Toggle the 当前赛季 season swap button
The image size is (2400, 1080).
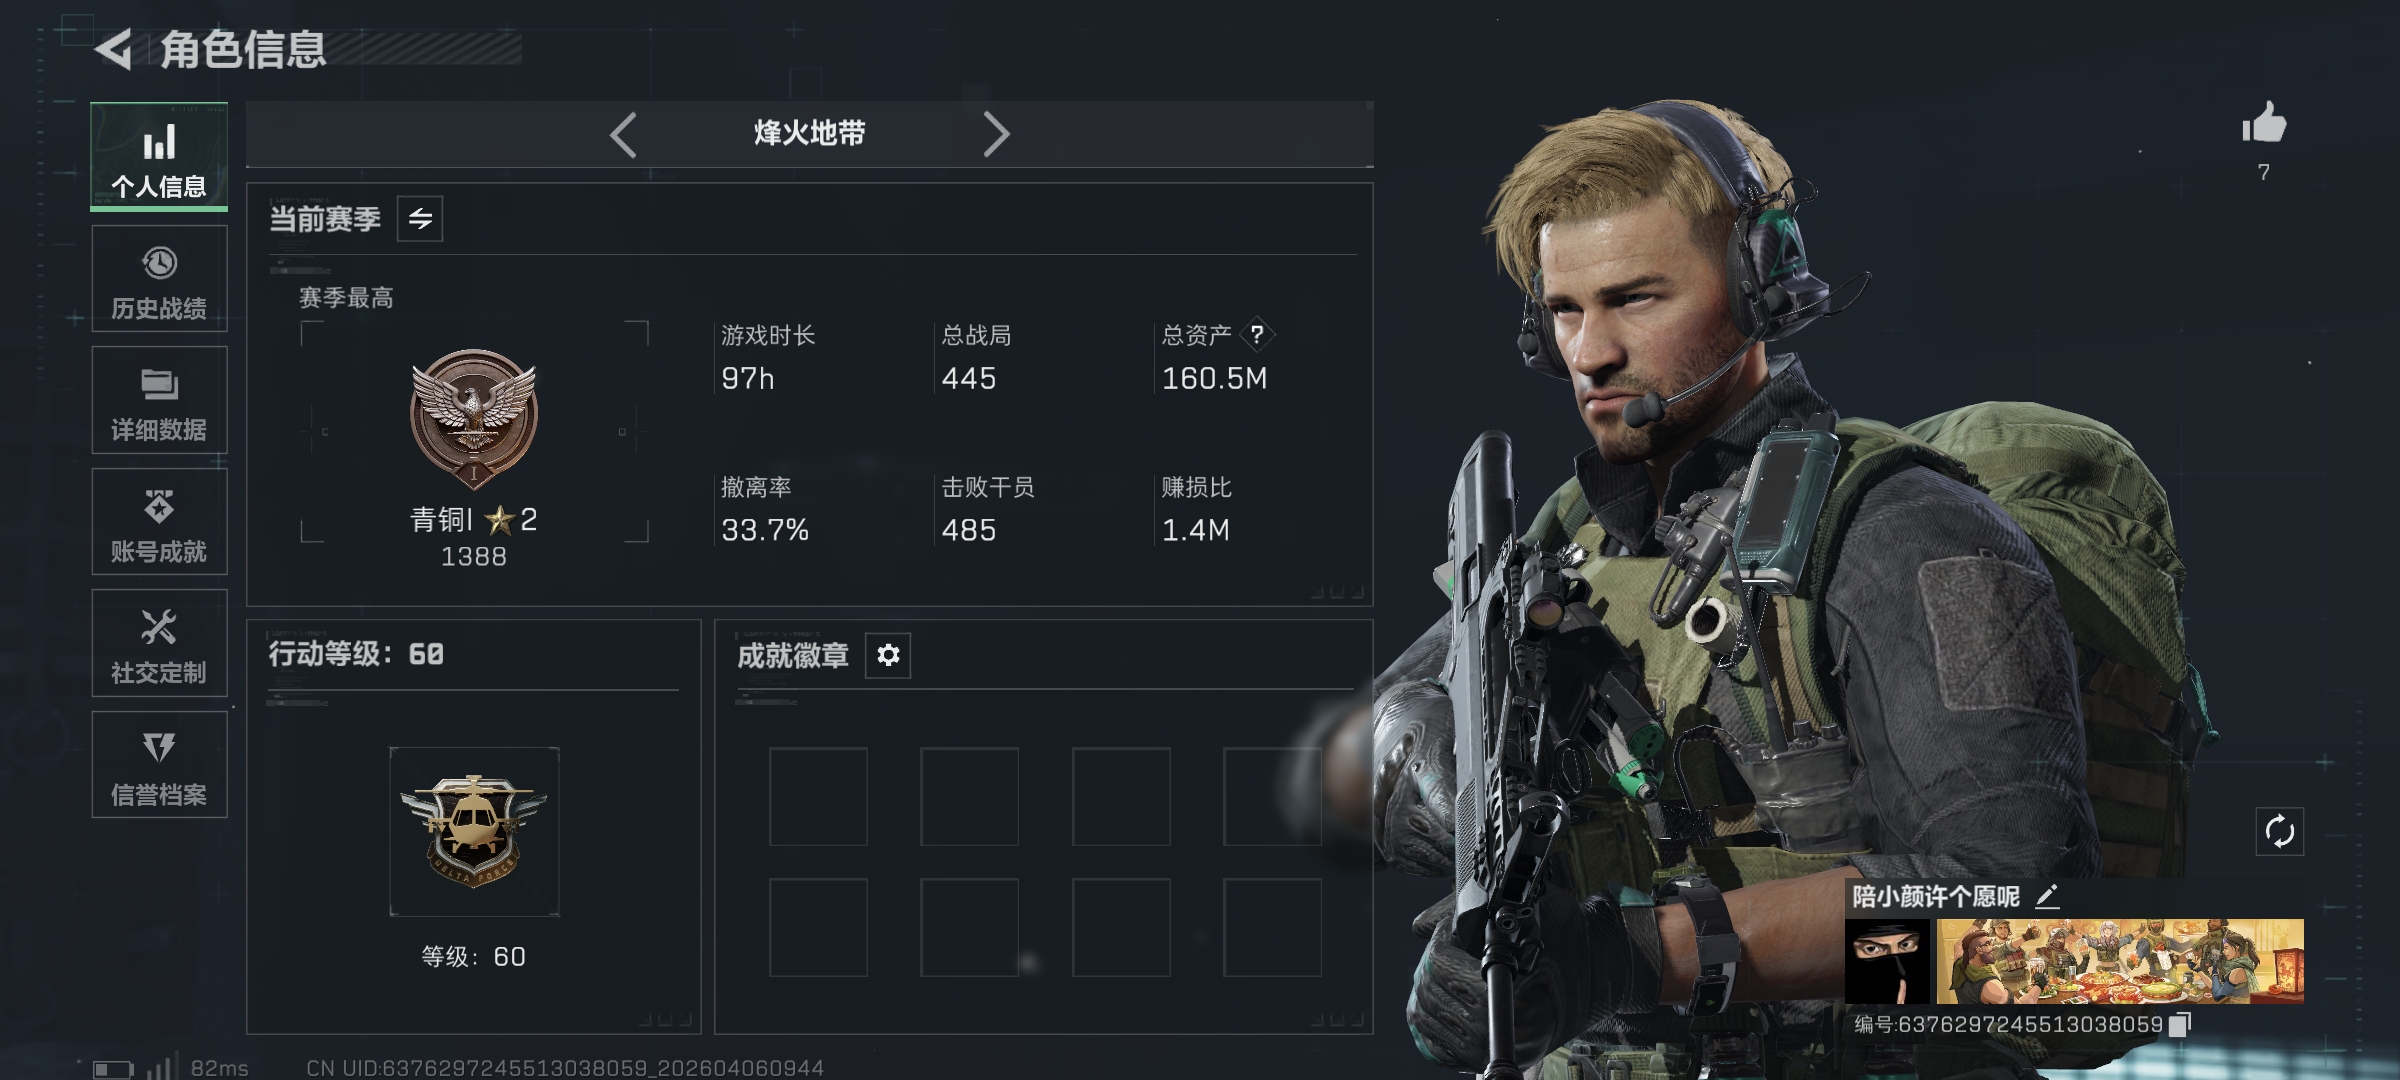420,218
